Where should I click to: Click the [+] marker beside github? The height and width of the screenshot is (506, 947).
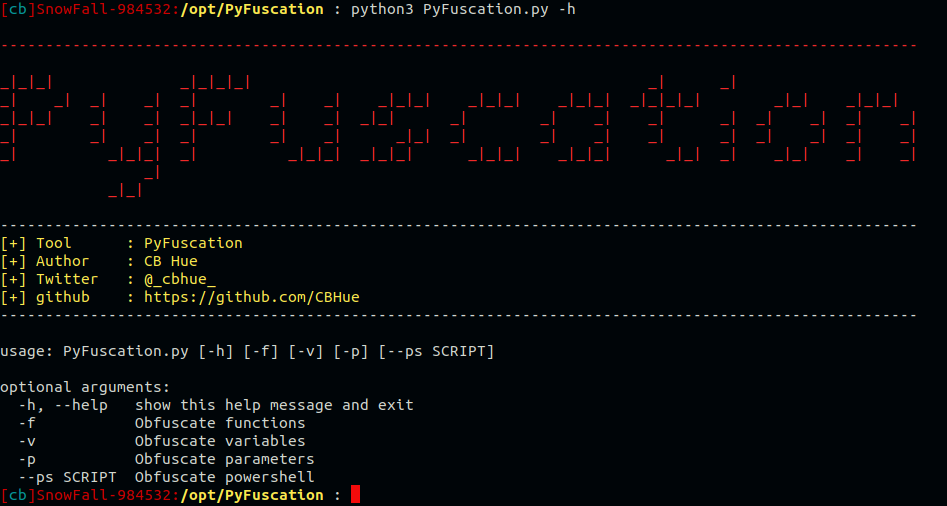pyautogui.click(x=13, y=297)
